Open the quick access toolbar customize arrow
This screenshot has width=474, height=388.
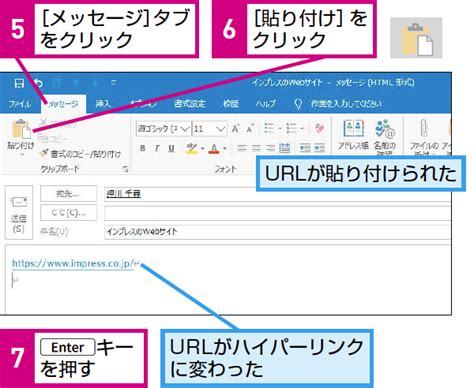[x=113, y=82]
